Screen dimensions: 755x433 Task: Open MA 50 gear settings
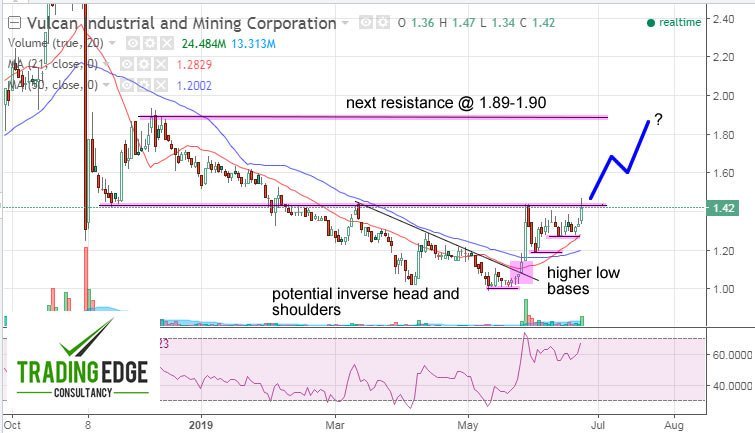[144, 85]
